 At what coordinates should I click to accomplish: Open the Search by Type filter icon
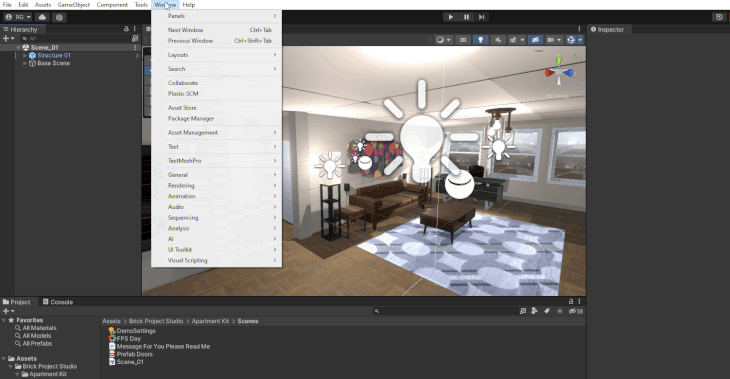click(x=534, y=311)
